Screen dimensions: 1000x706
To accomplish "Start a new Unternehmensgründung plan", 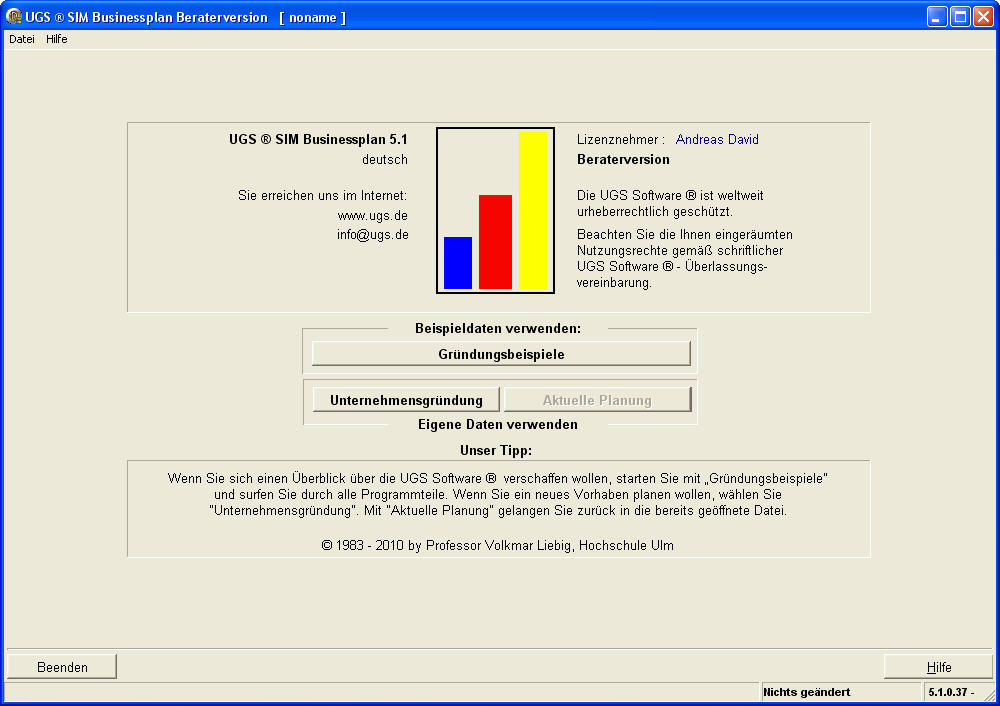I will point(406,400).
